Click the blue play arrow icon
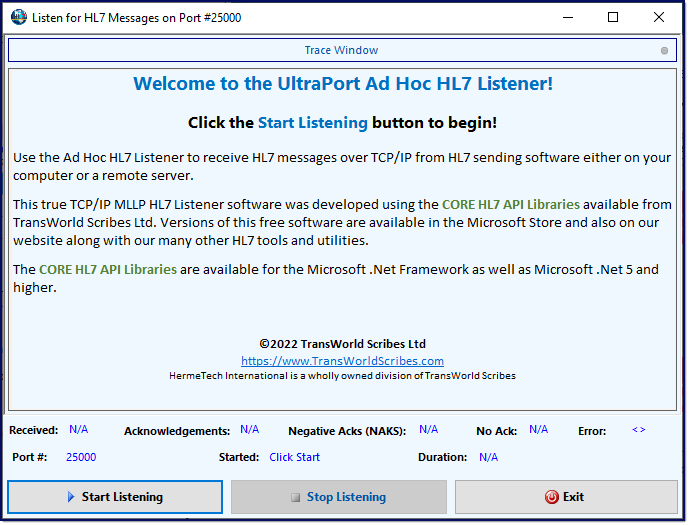 [x=71, y=497]
